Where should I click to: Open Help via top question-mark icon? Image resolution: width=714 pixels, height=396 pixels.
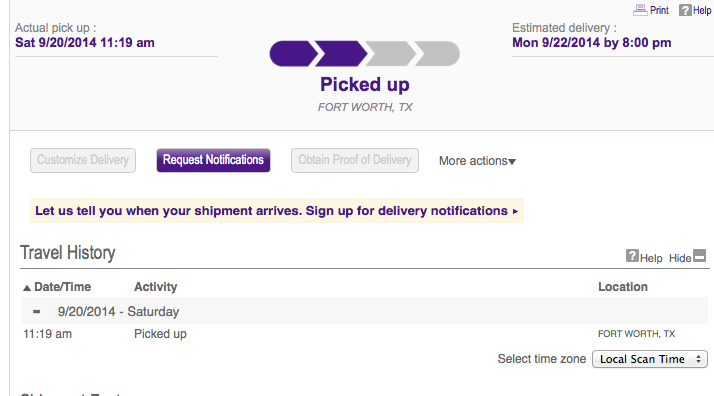click(x=685, y=10)
